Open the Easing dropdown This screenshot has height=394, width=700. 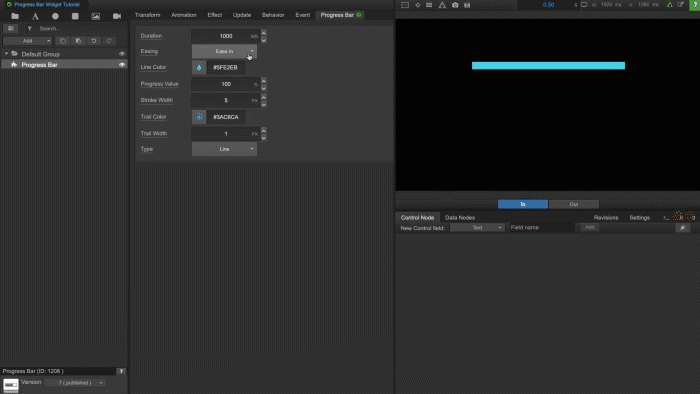224,51
